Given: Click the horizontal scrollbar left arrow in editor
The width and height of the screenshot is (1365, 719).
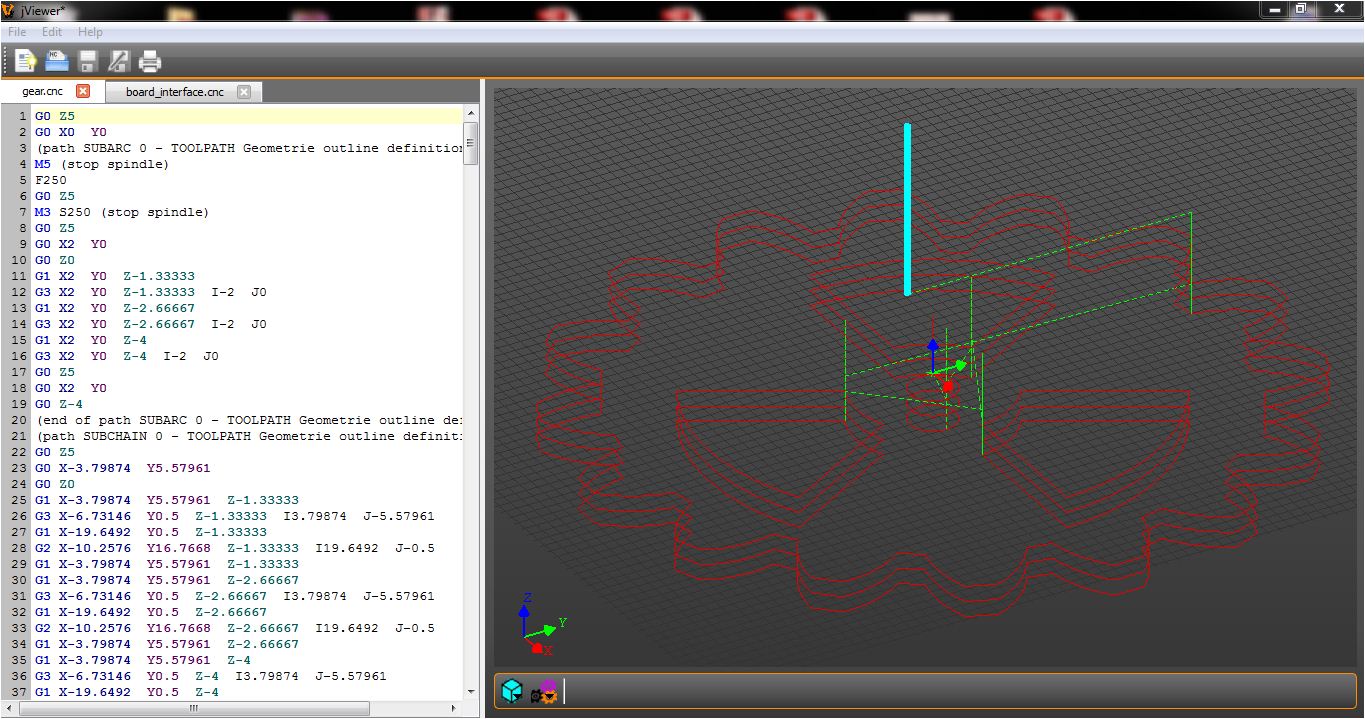Looking at the screenshot, I should point(8,708).
